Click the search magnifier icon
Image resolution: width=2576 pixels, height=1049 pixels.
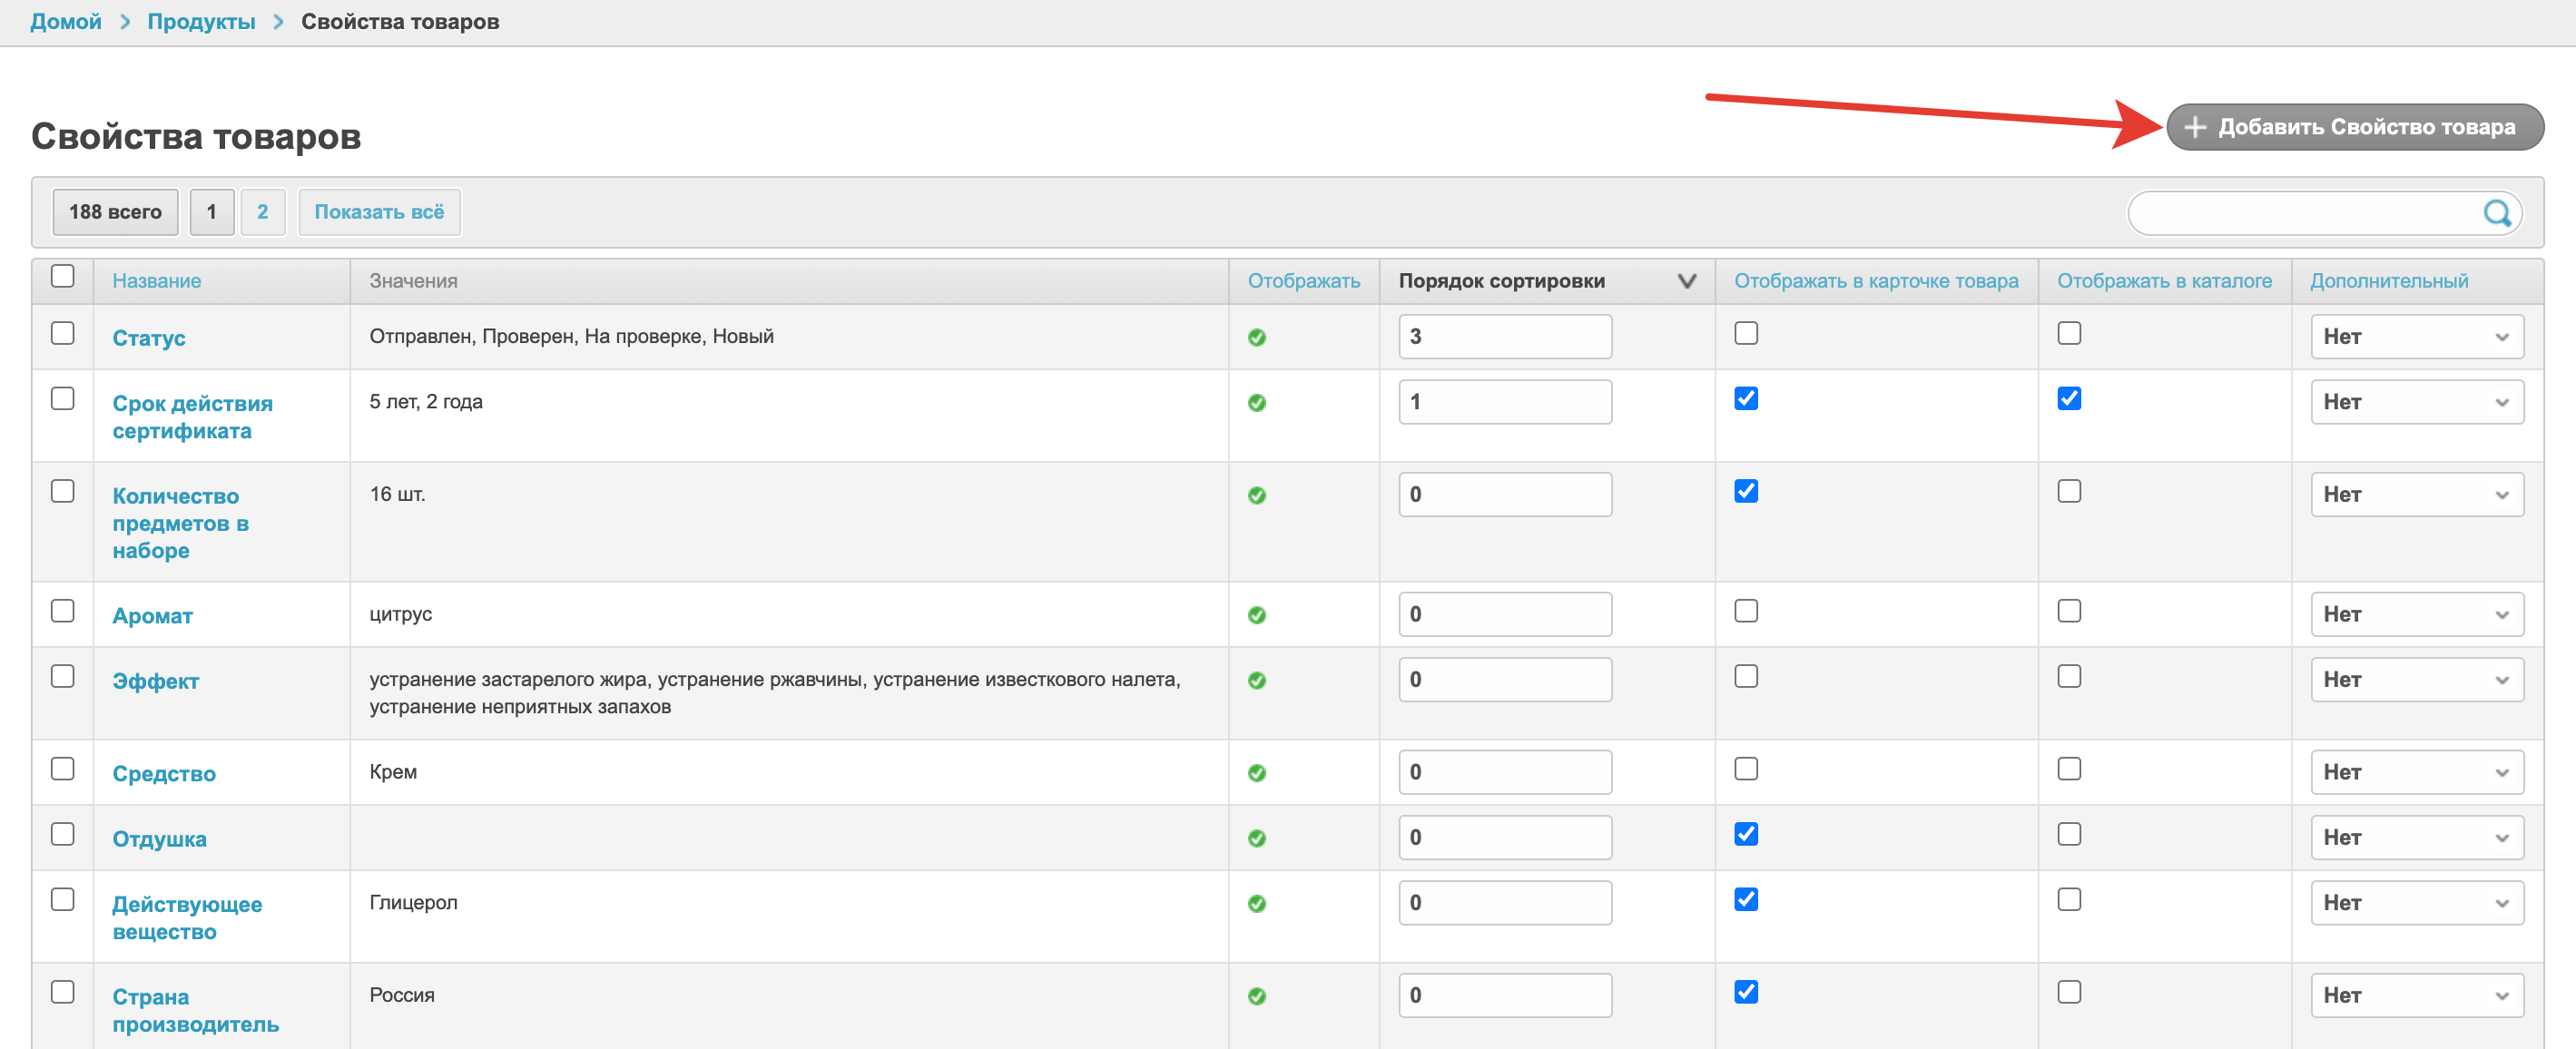2496,213
